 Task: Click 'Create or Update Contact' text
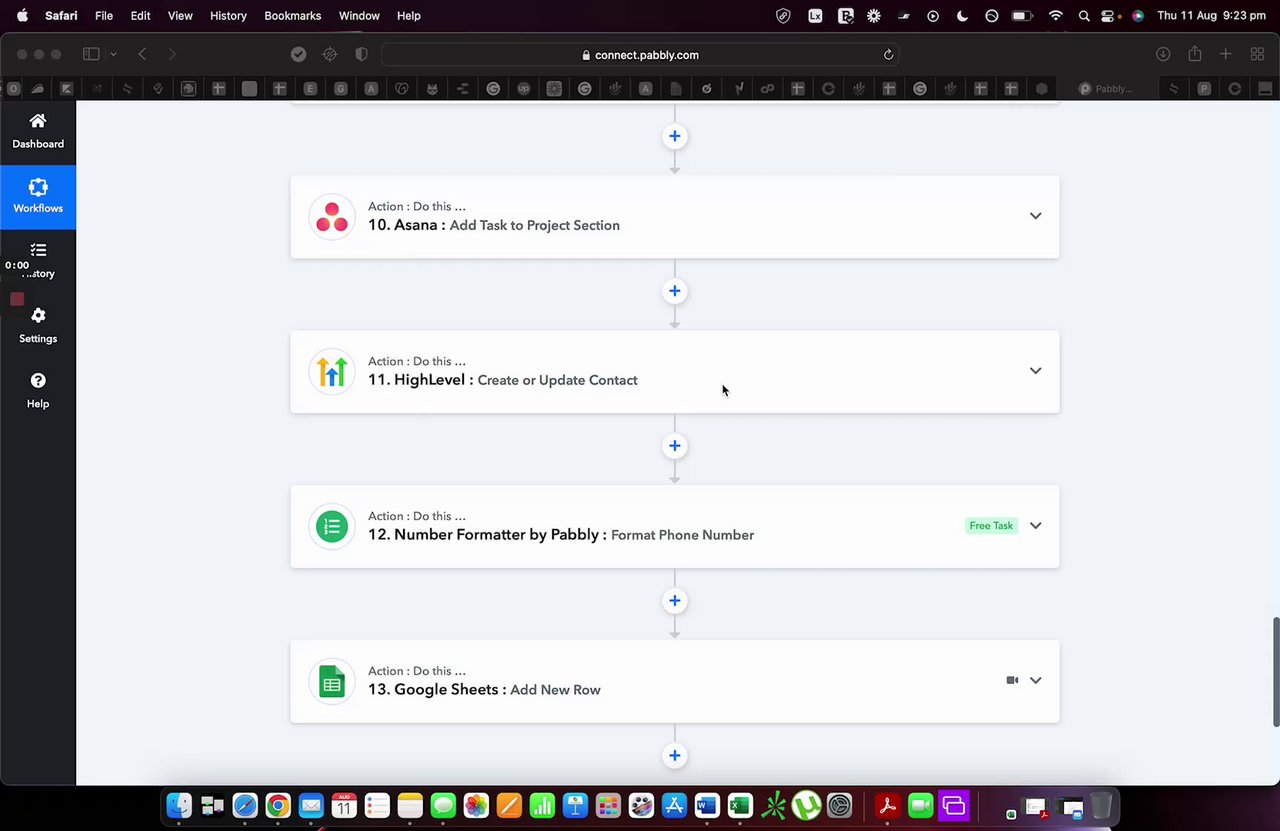pos(557,380)
